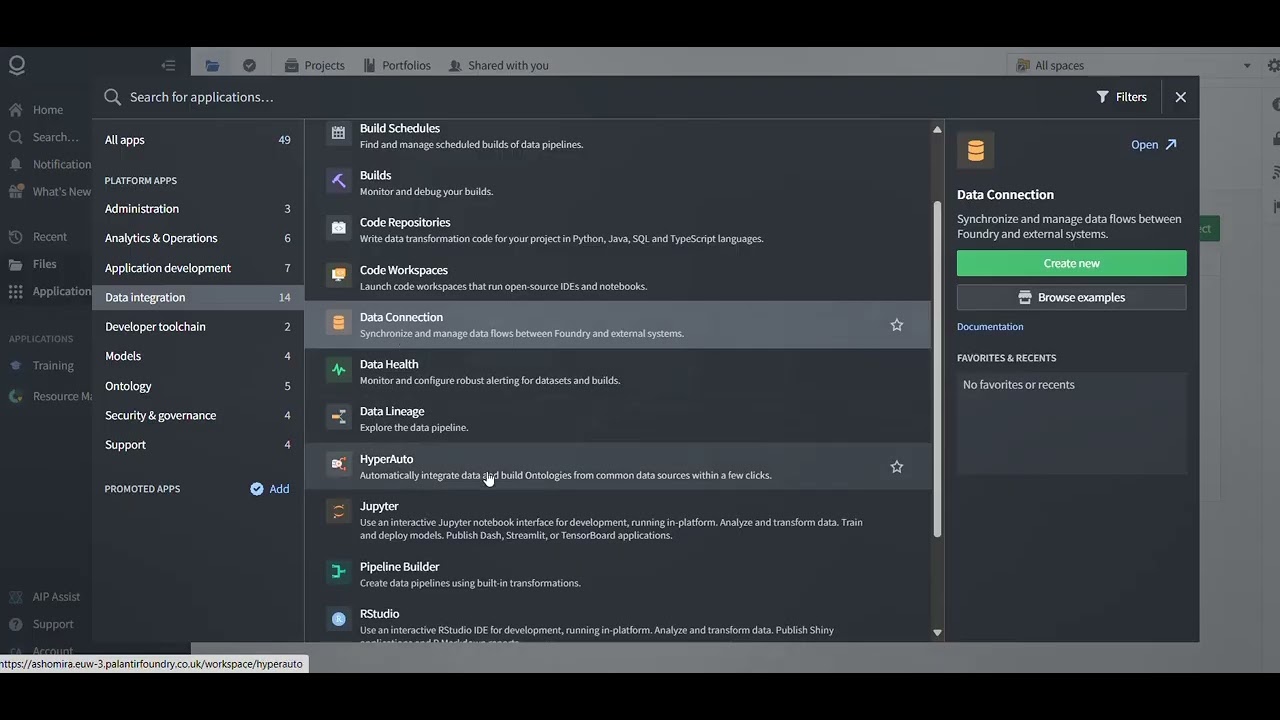The image size is (1280, 720).
Task: Open the Projects tab
Action: [315, 65]
